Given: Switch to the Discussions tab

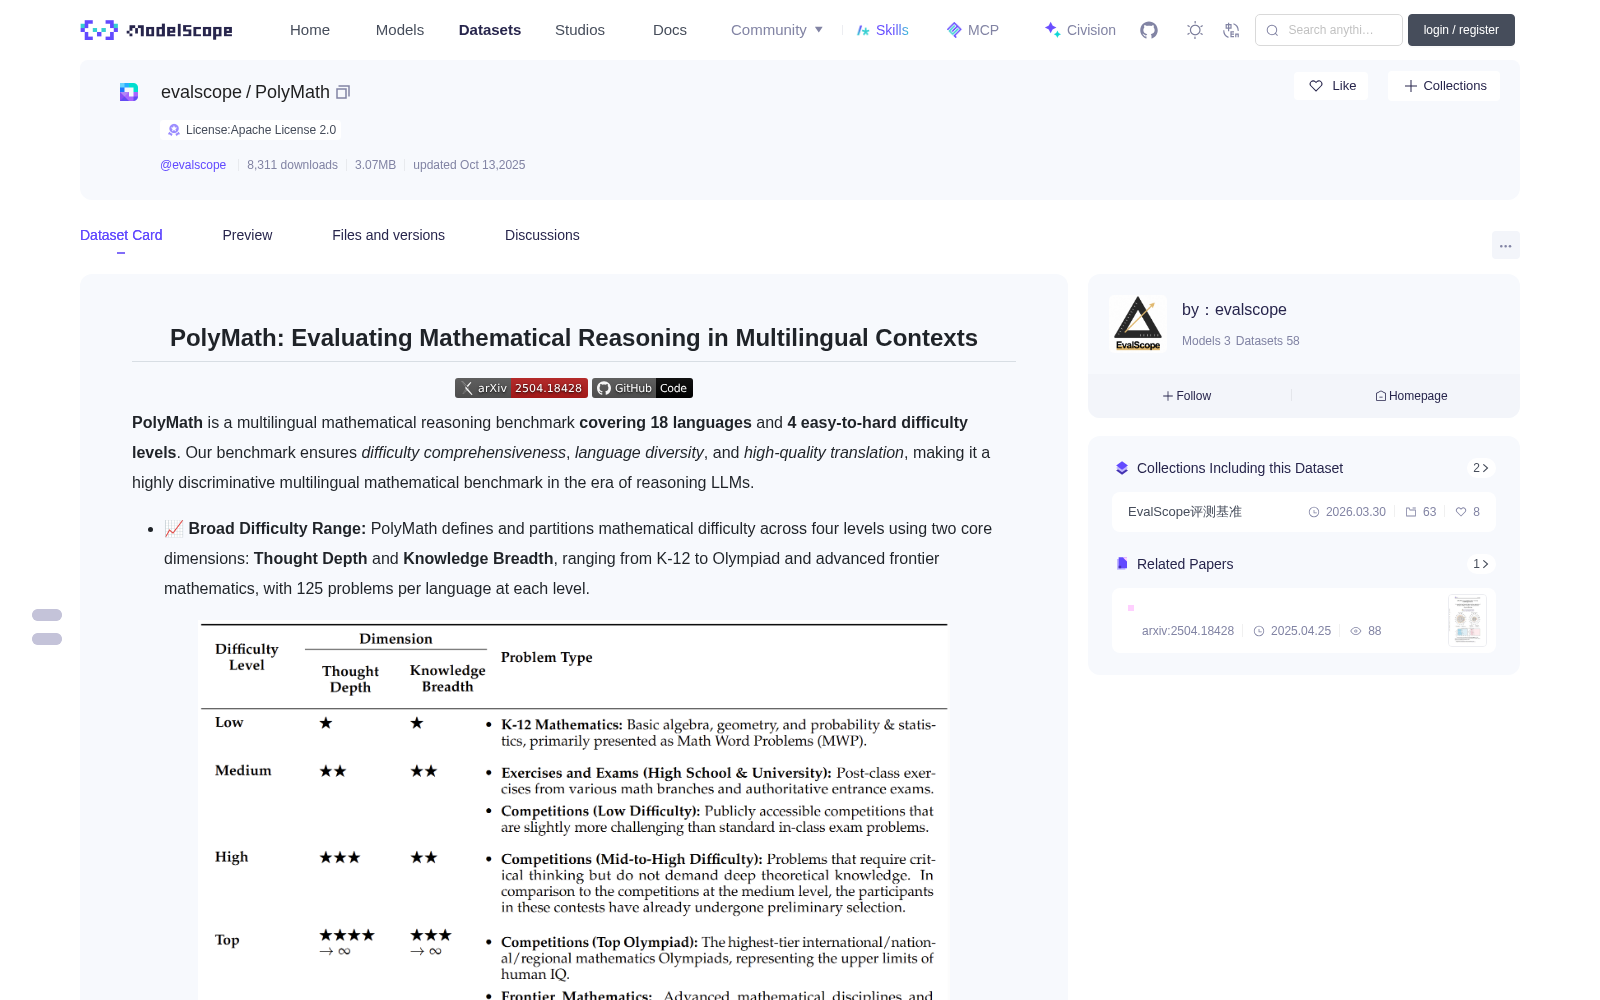Looking at the screenshot, I should coord(542,235).
